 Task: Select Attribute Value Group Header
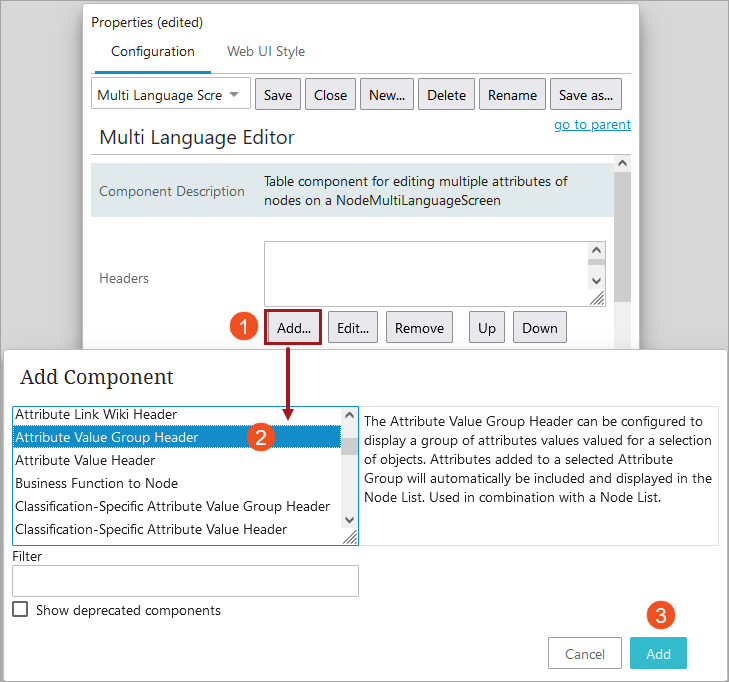click(x=176, y=437)
